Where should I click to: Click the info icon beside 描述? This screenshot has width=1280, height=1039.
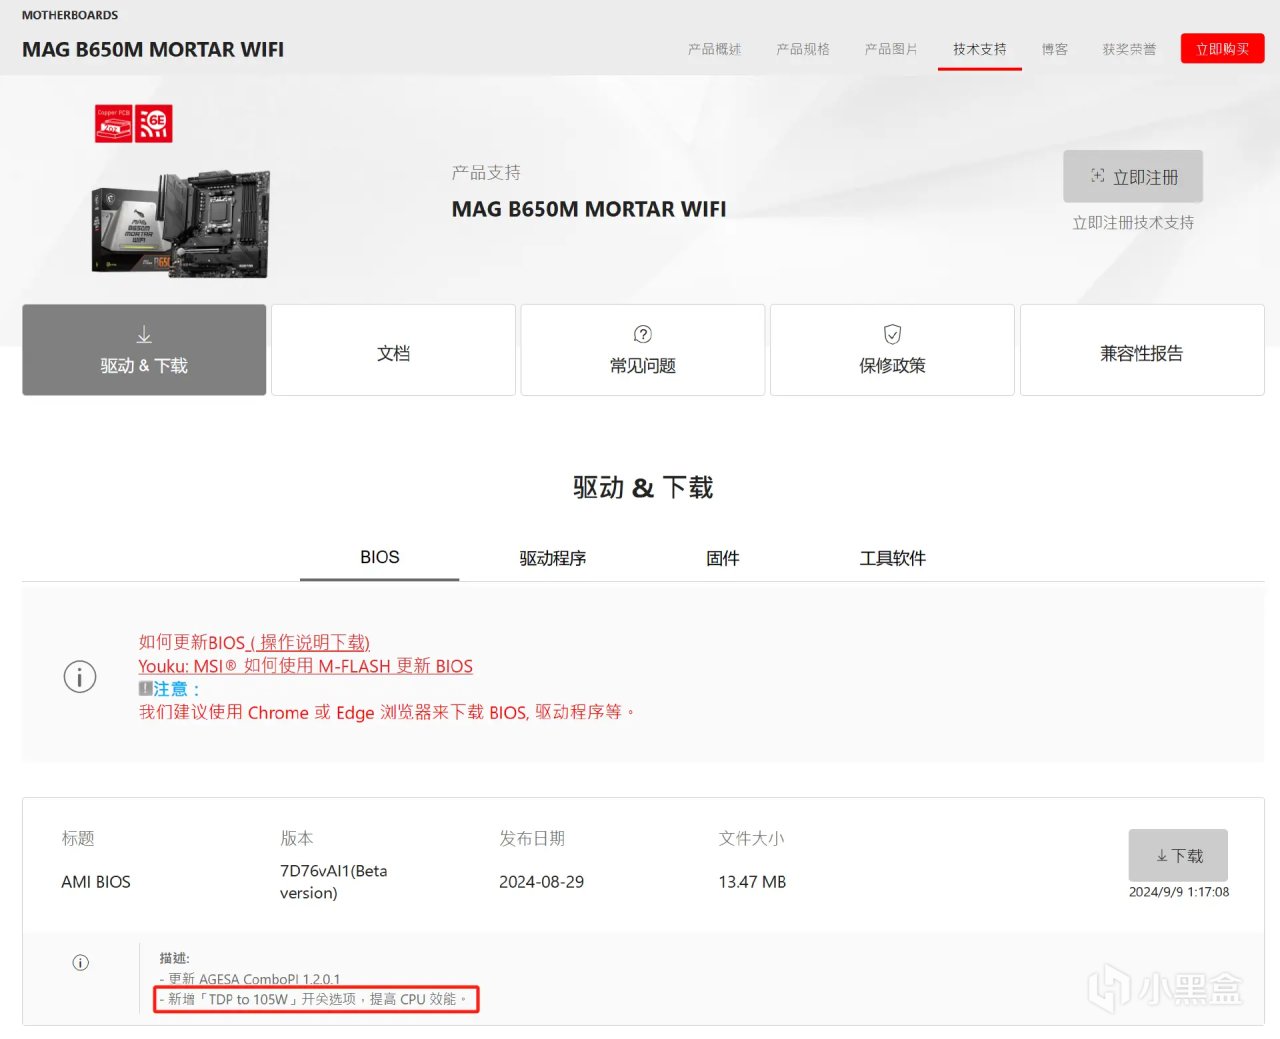81,963
